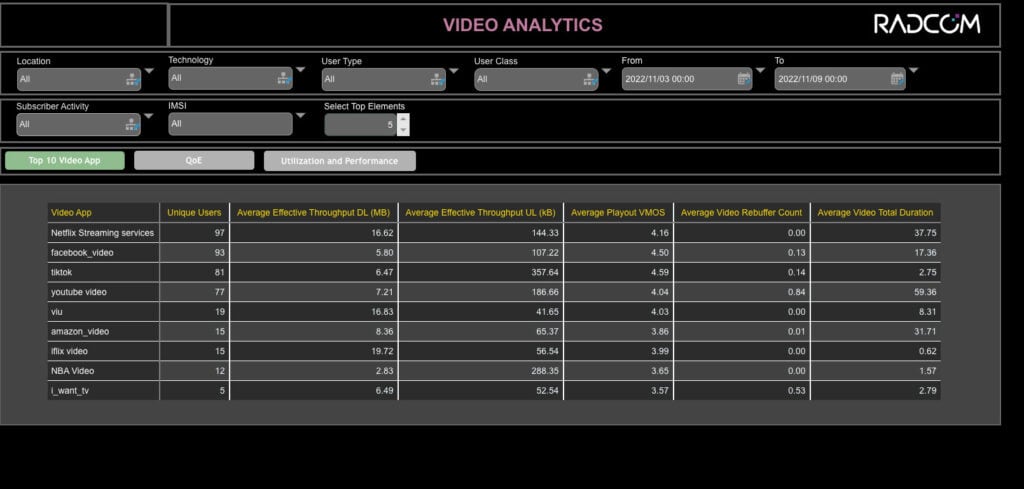Click the tree icon in User Class field

pos(590,80)
